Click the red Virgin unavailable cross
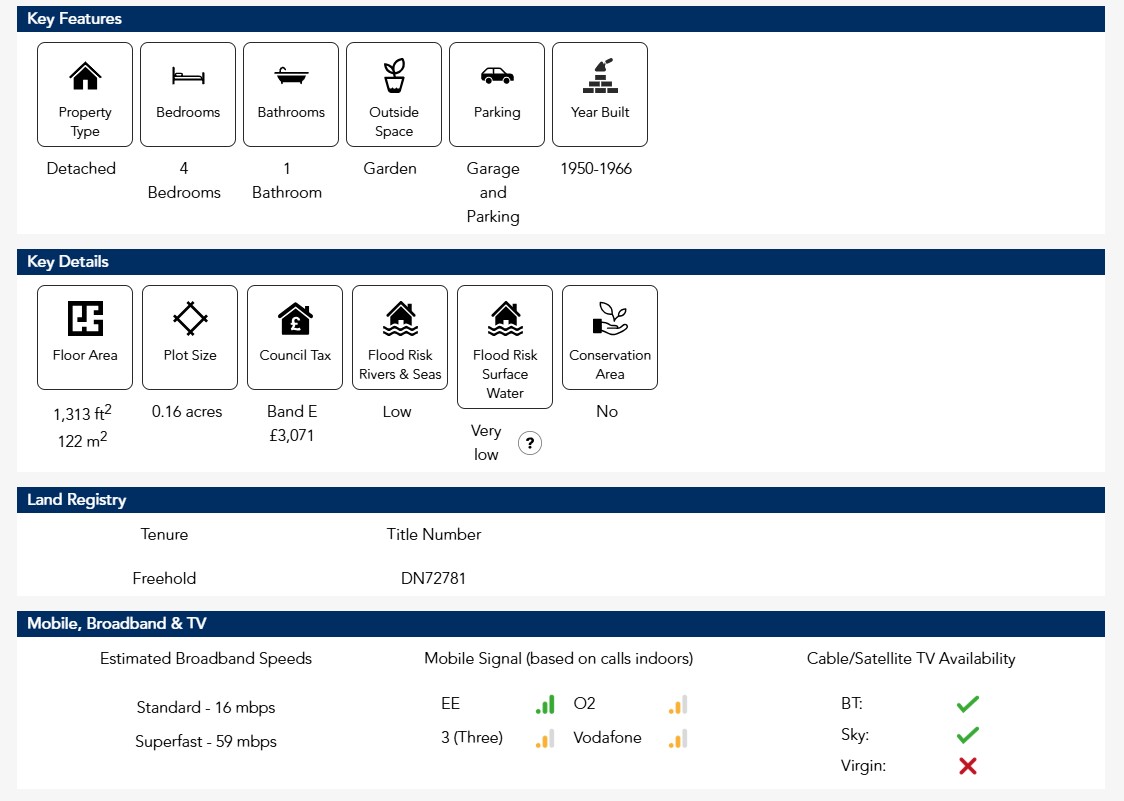 (x=967, y=766)
